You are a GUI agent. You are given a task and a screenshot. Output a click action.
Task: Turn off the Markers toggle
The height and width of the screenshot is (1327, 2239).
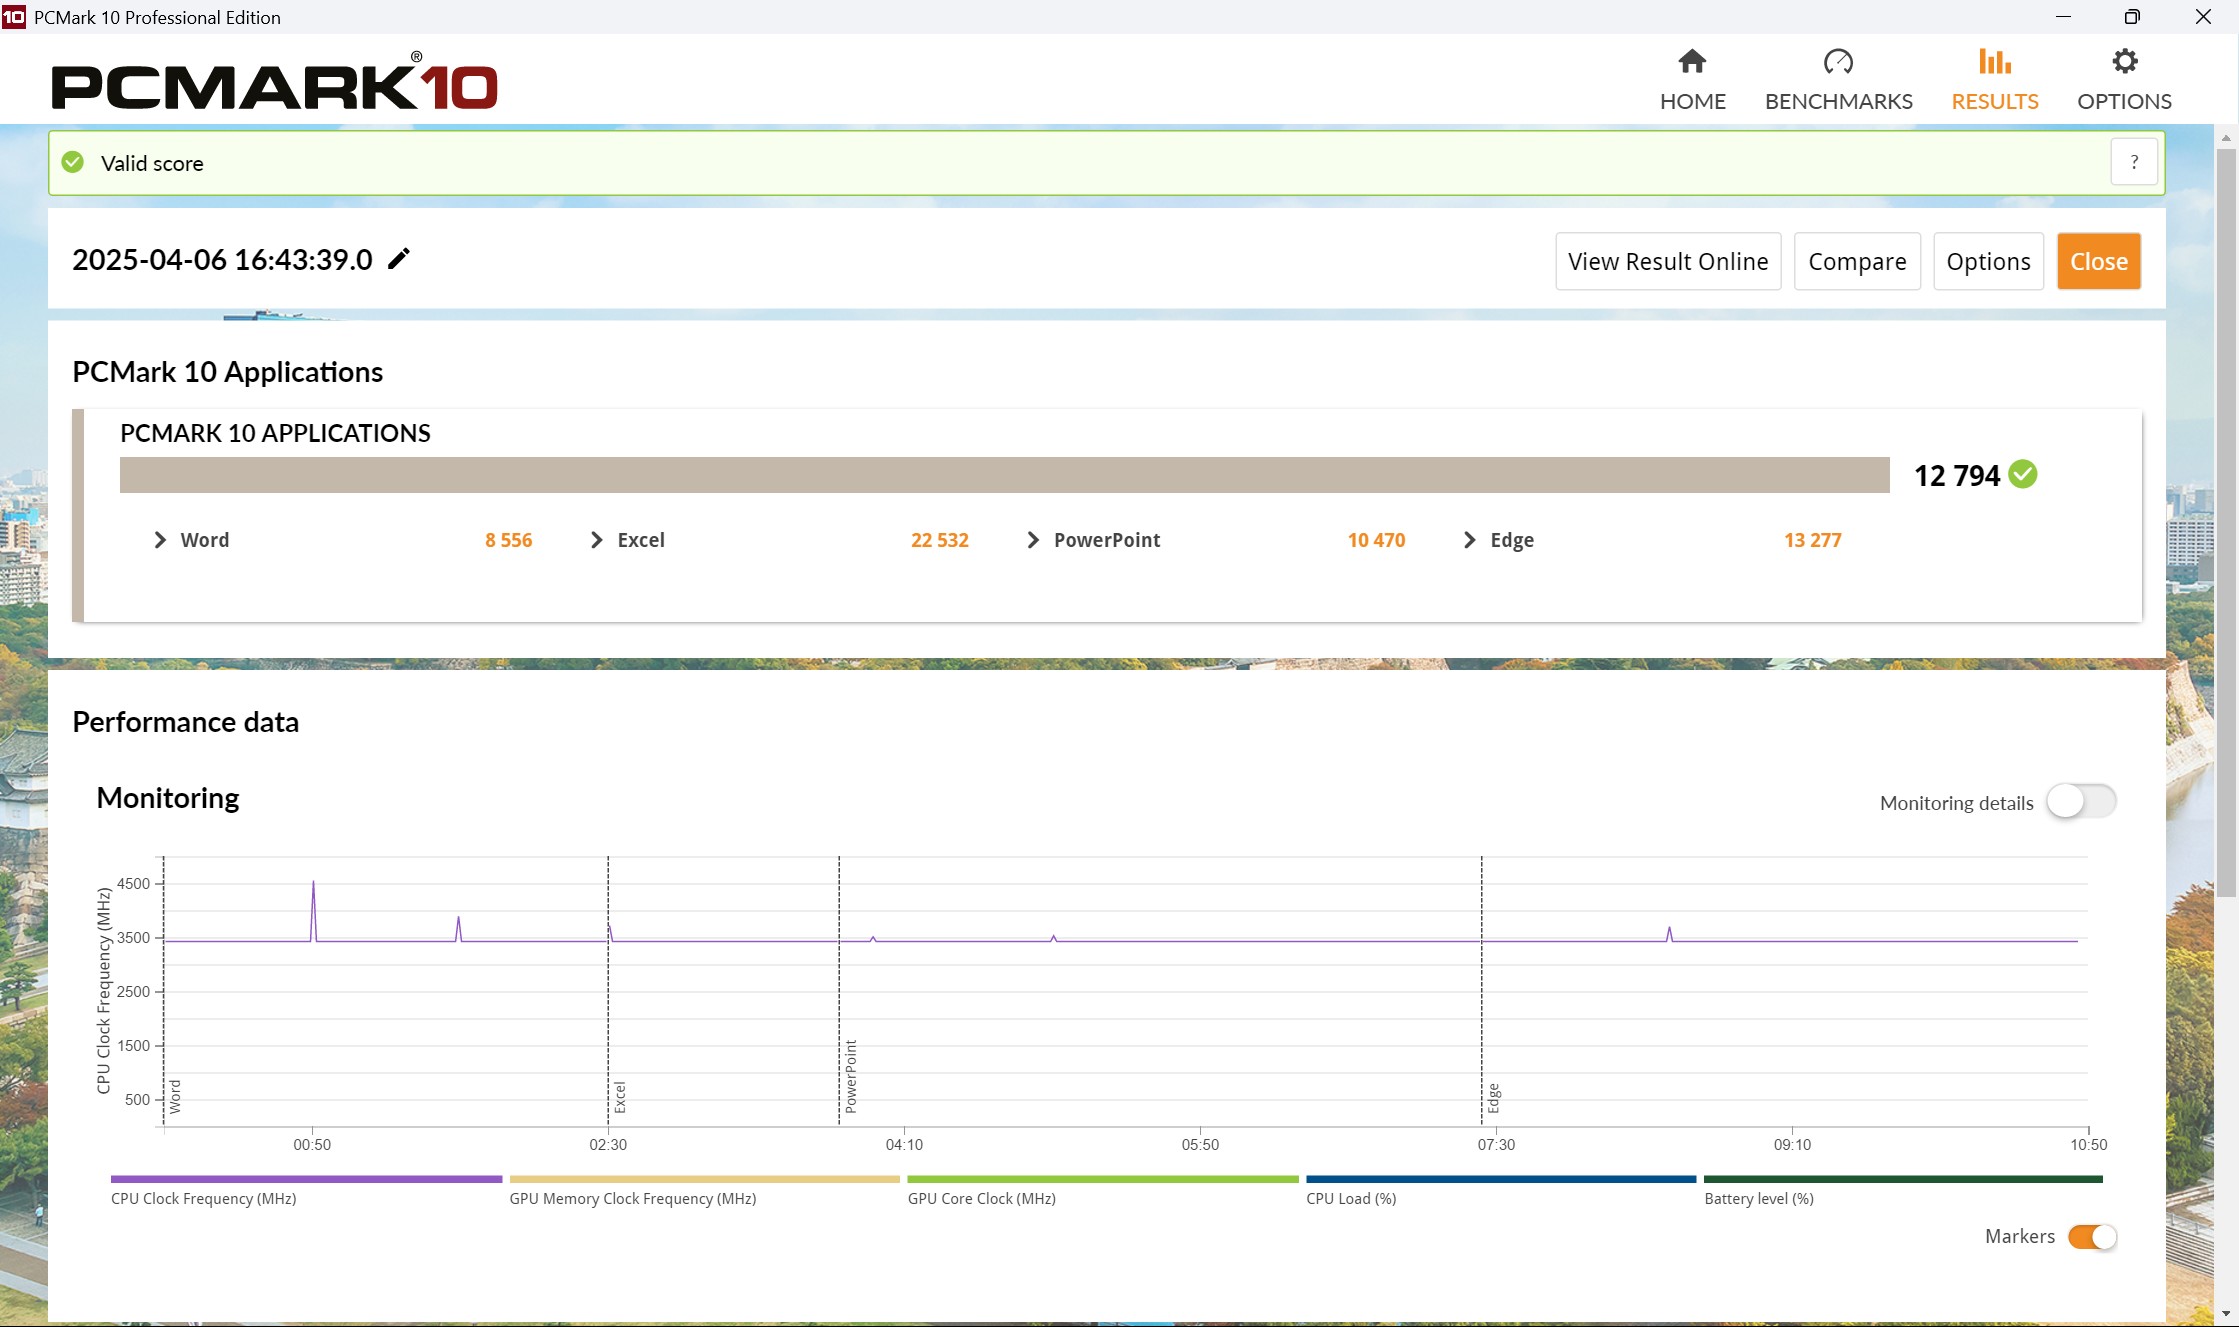click(x=2092, y=1237)
